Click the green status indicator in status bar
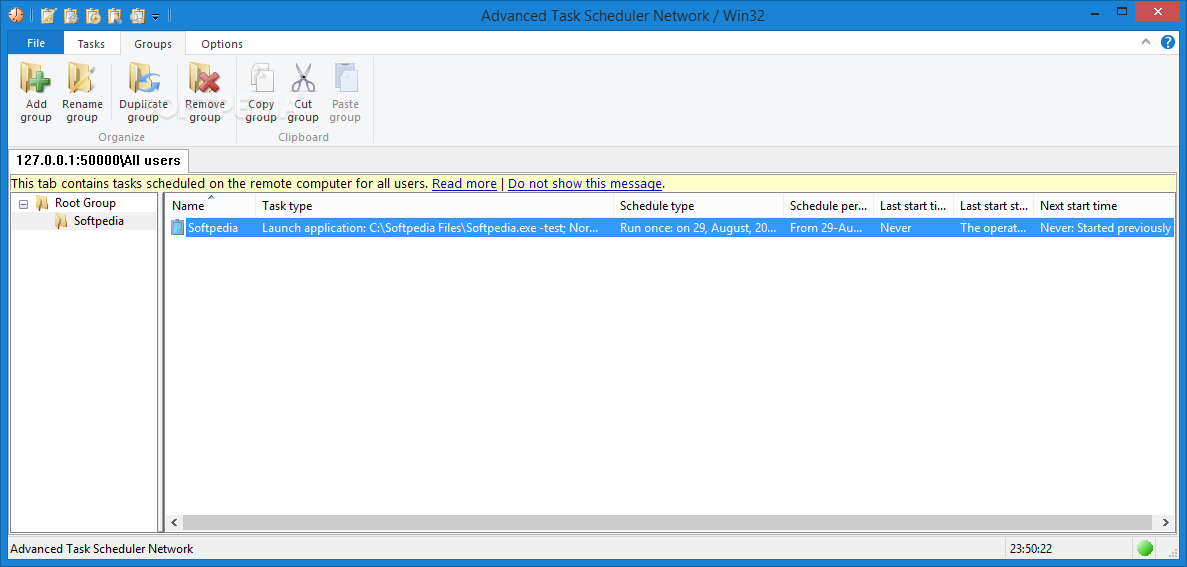Viewport: 1187px width, 567px height. point(1145,547)
